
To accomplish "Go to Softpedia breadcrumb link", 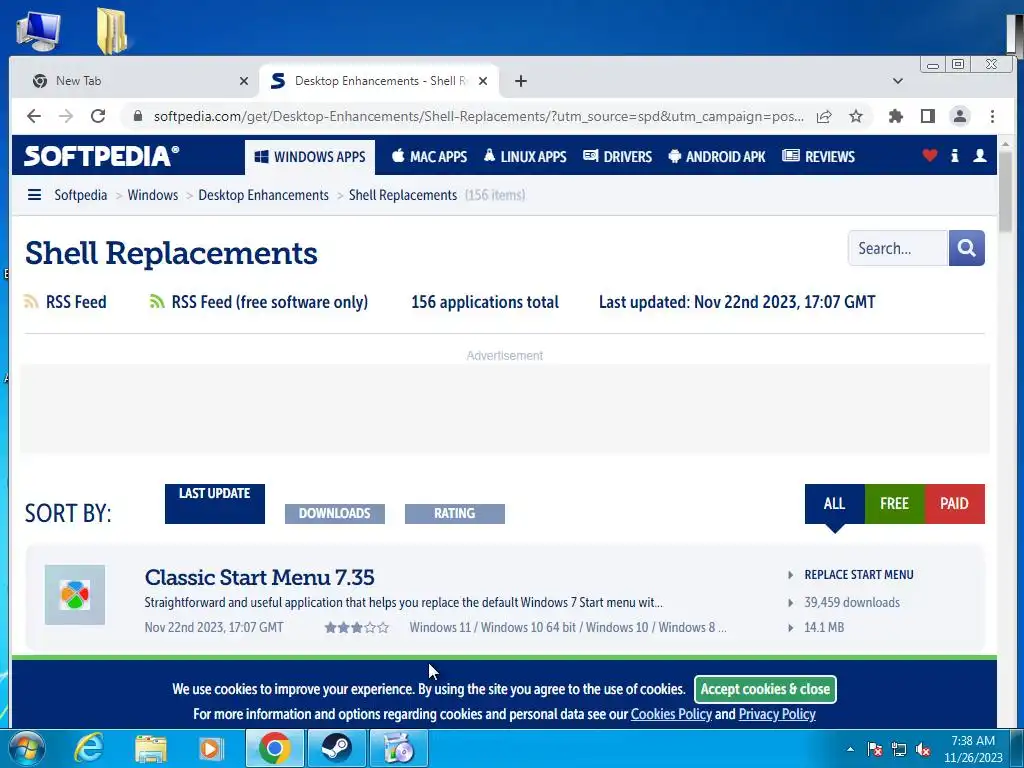I will 80,195.
